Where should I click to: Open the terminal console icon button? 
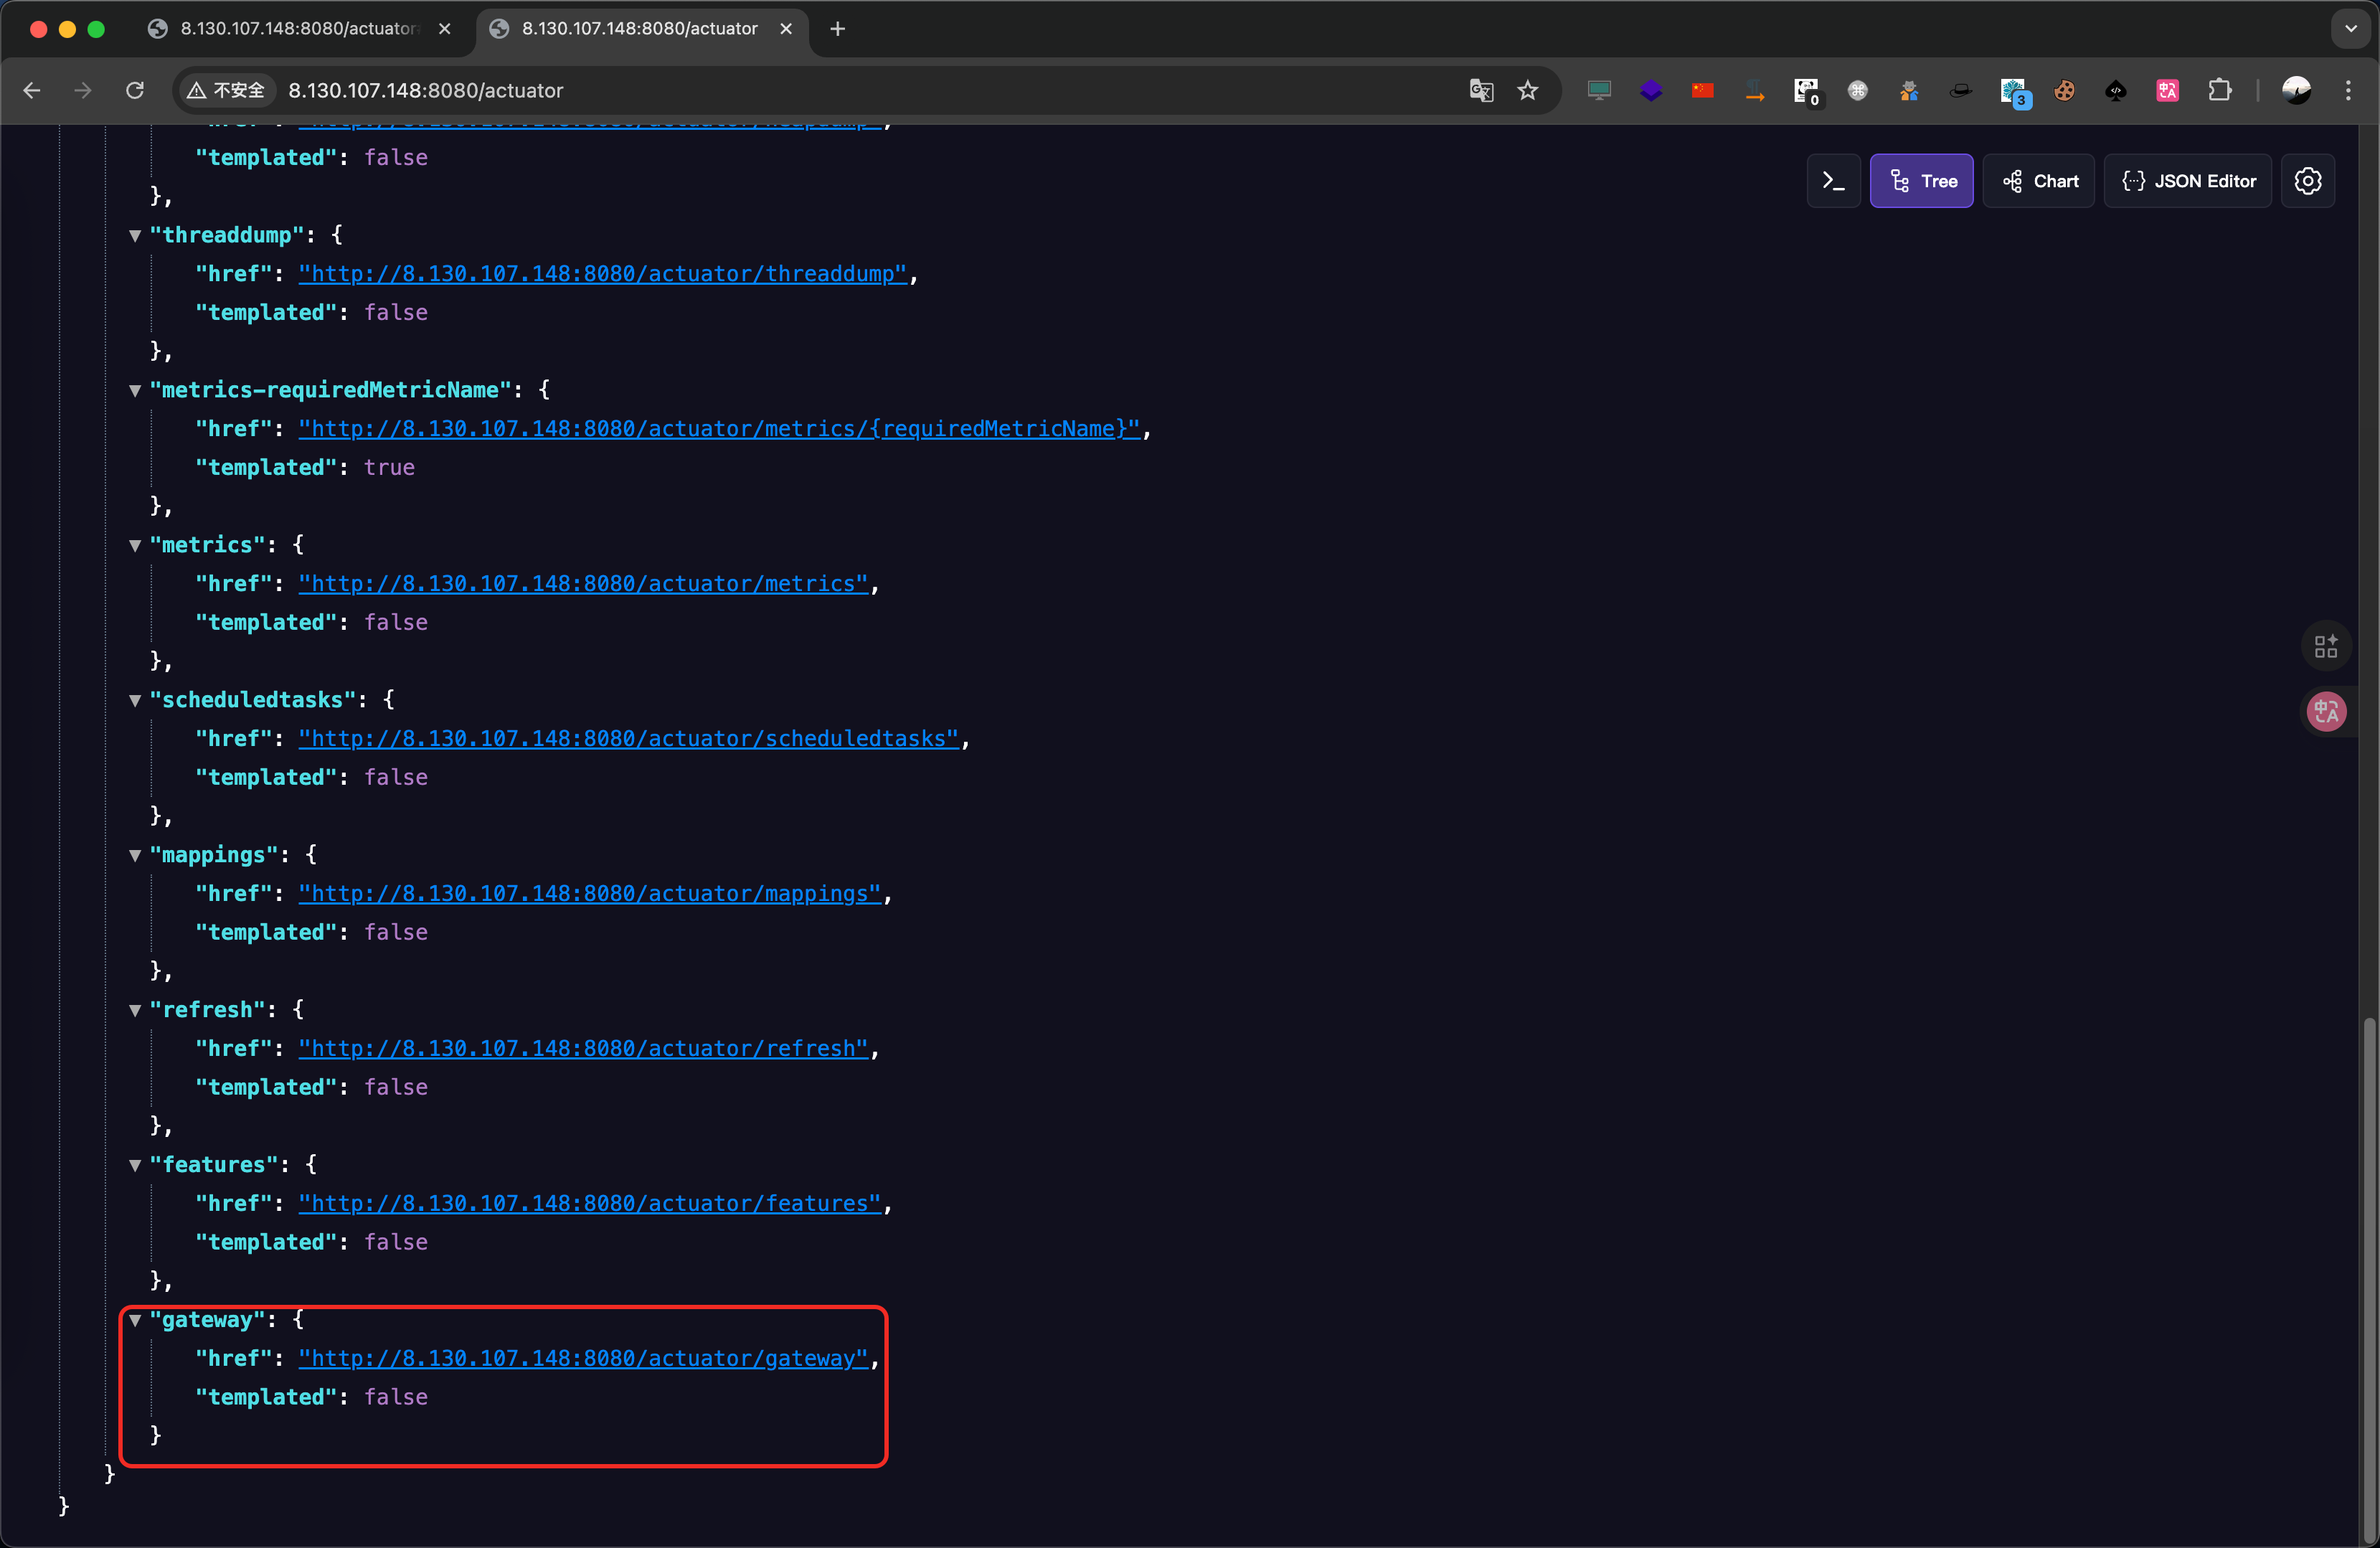[x=1833, y=181]
